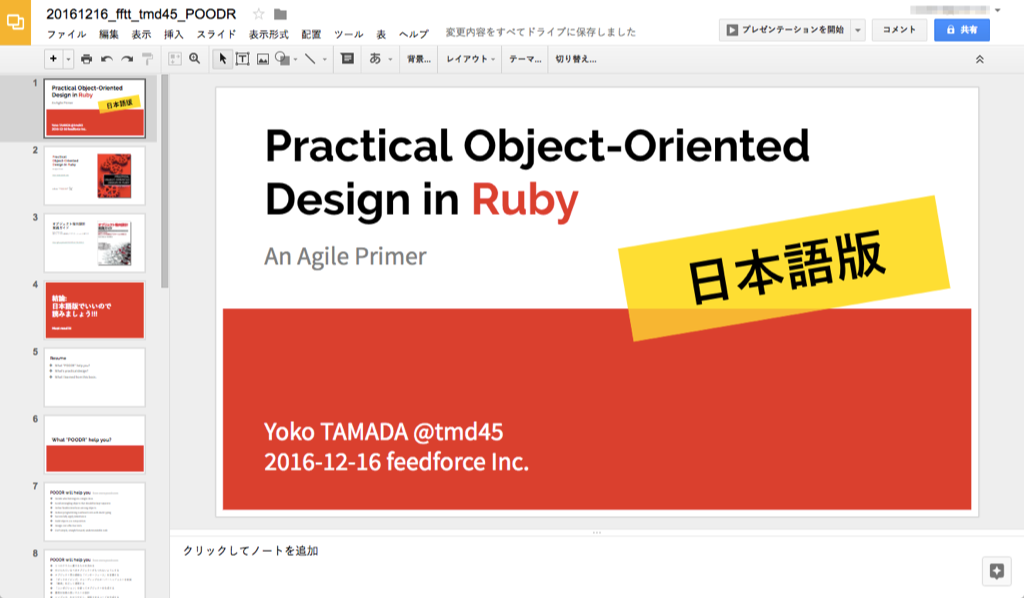Click the yellow 日本語版 label

(x=784, y=268)
